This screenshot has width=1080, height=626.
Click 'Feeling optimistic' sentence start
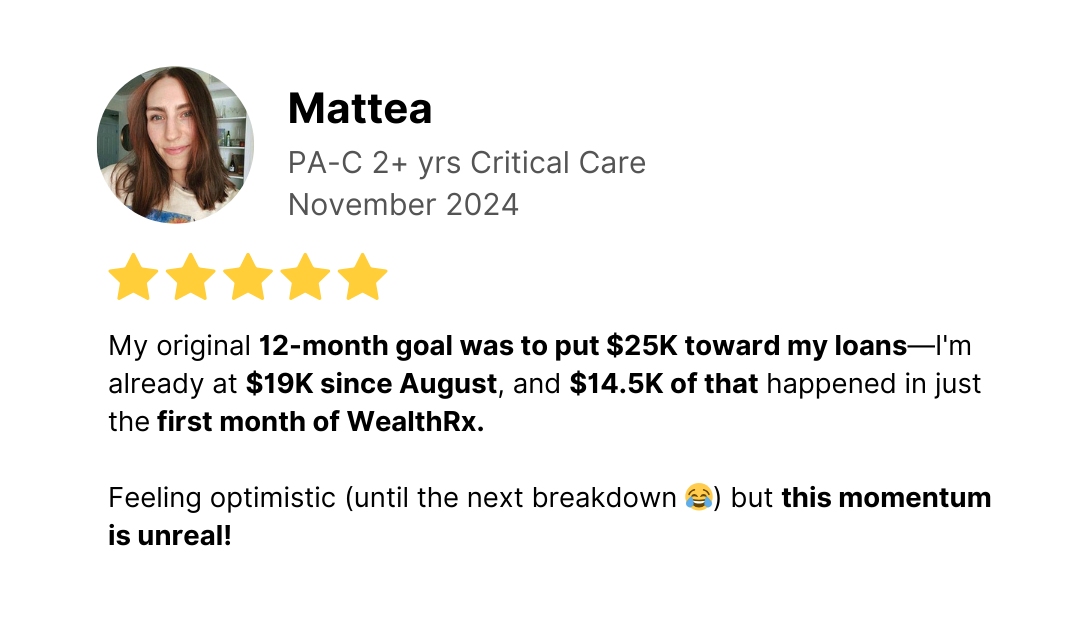coord(222,498)
